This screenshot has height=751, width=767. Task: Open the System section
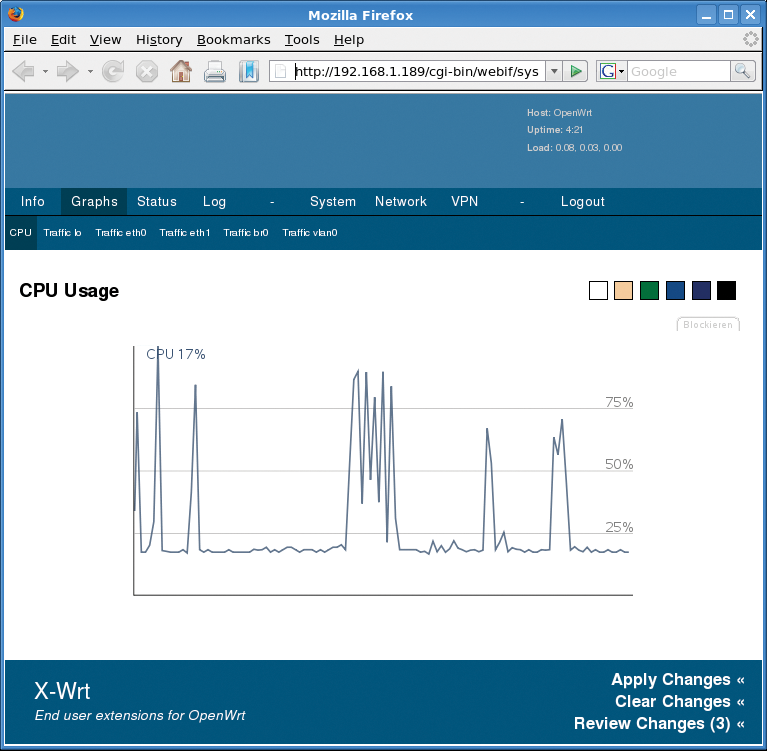[x=333, y=202]
